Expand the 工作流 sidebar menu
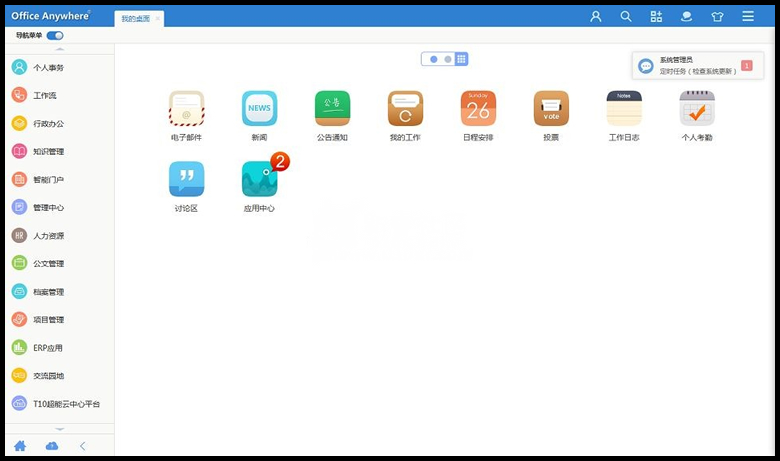This screenshot has height=461, width=780. [60, 95]
